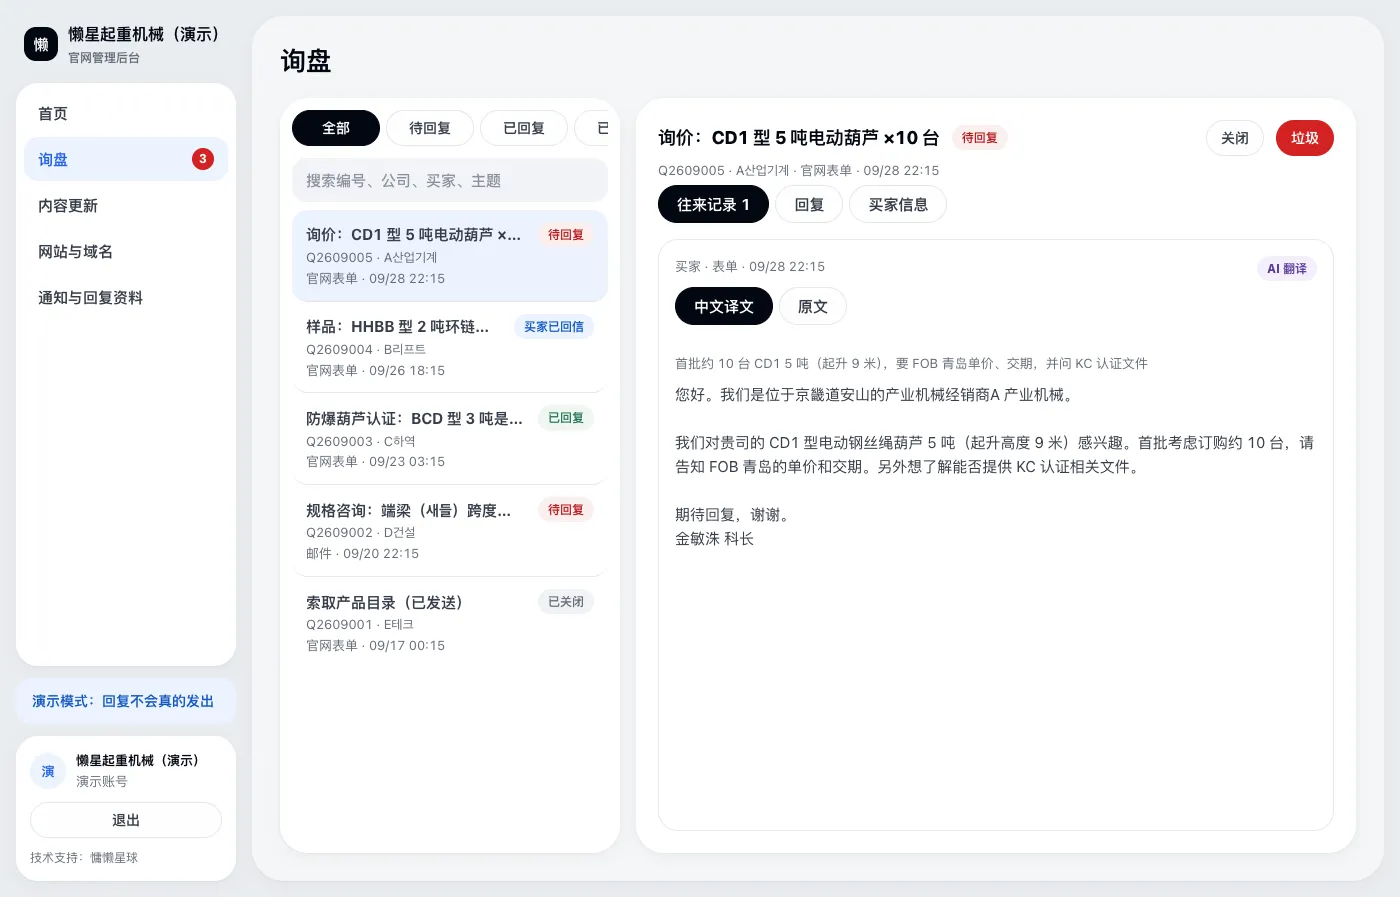Open inquiry 规格咨询：端梁 跨度

coord(450,531)
